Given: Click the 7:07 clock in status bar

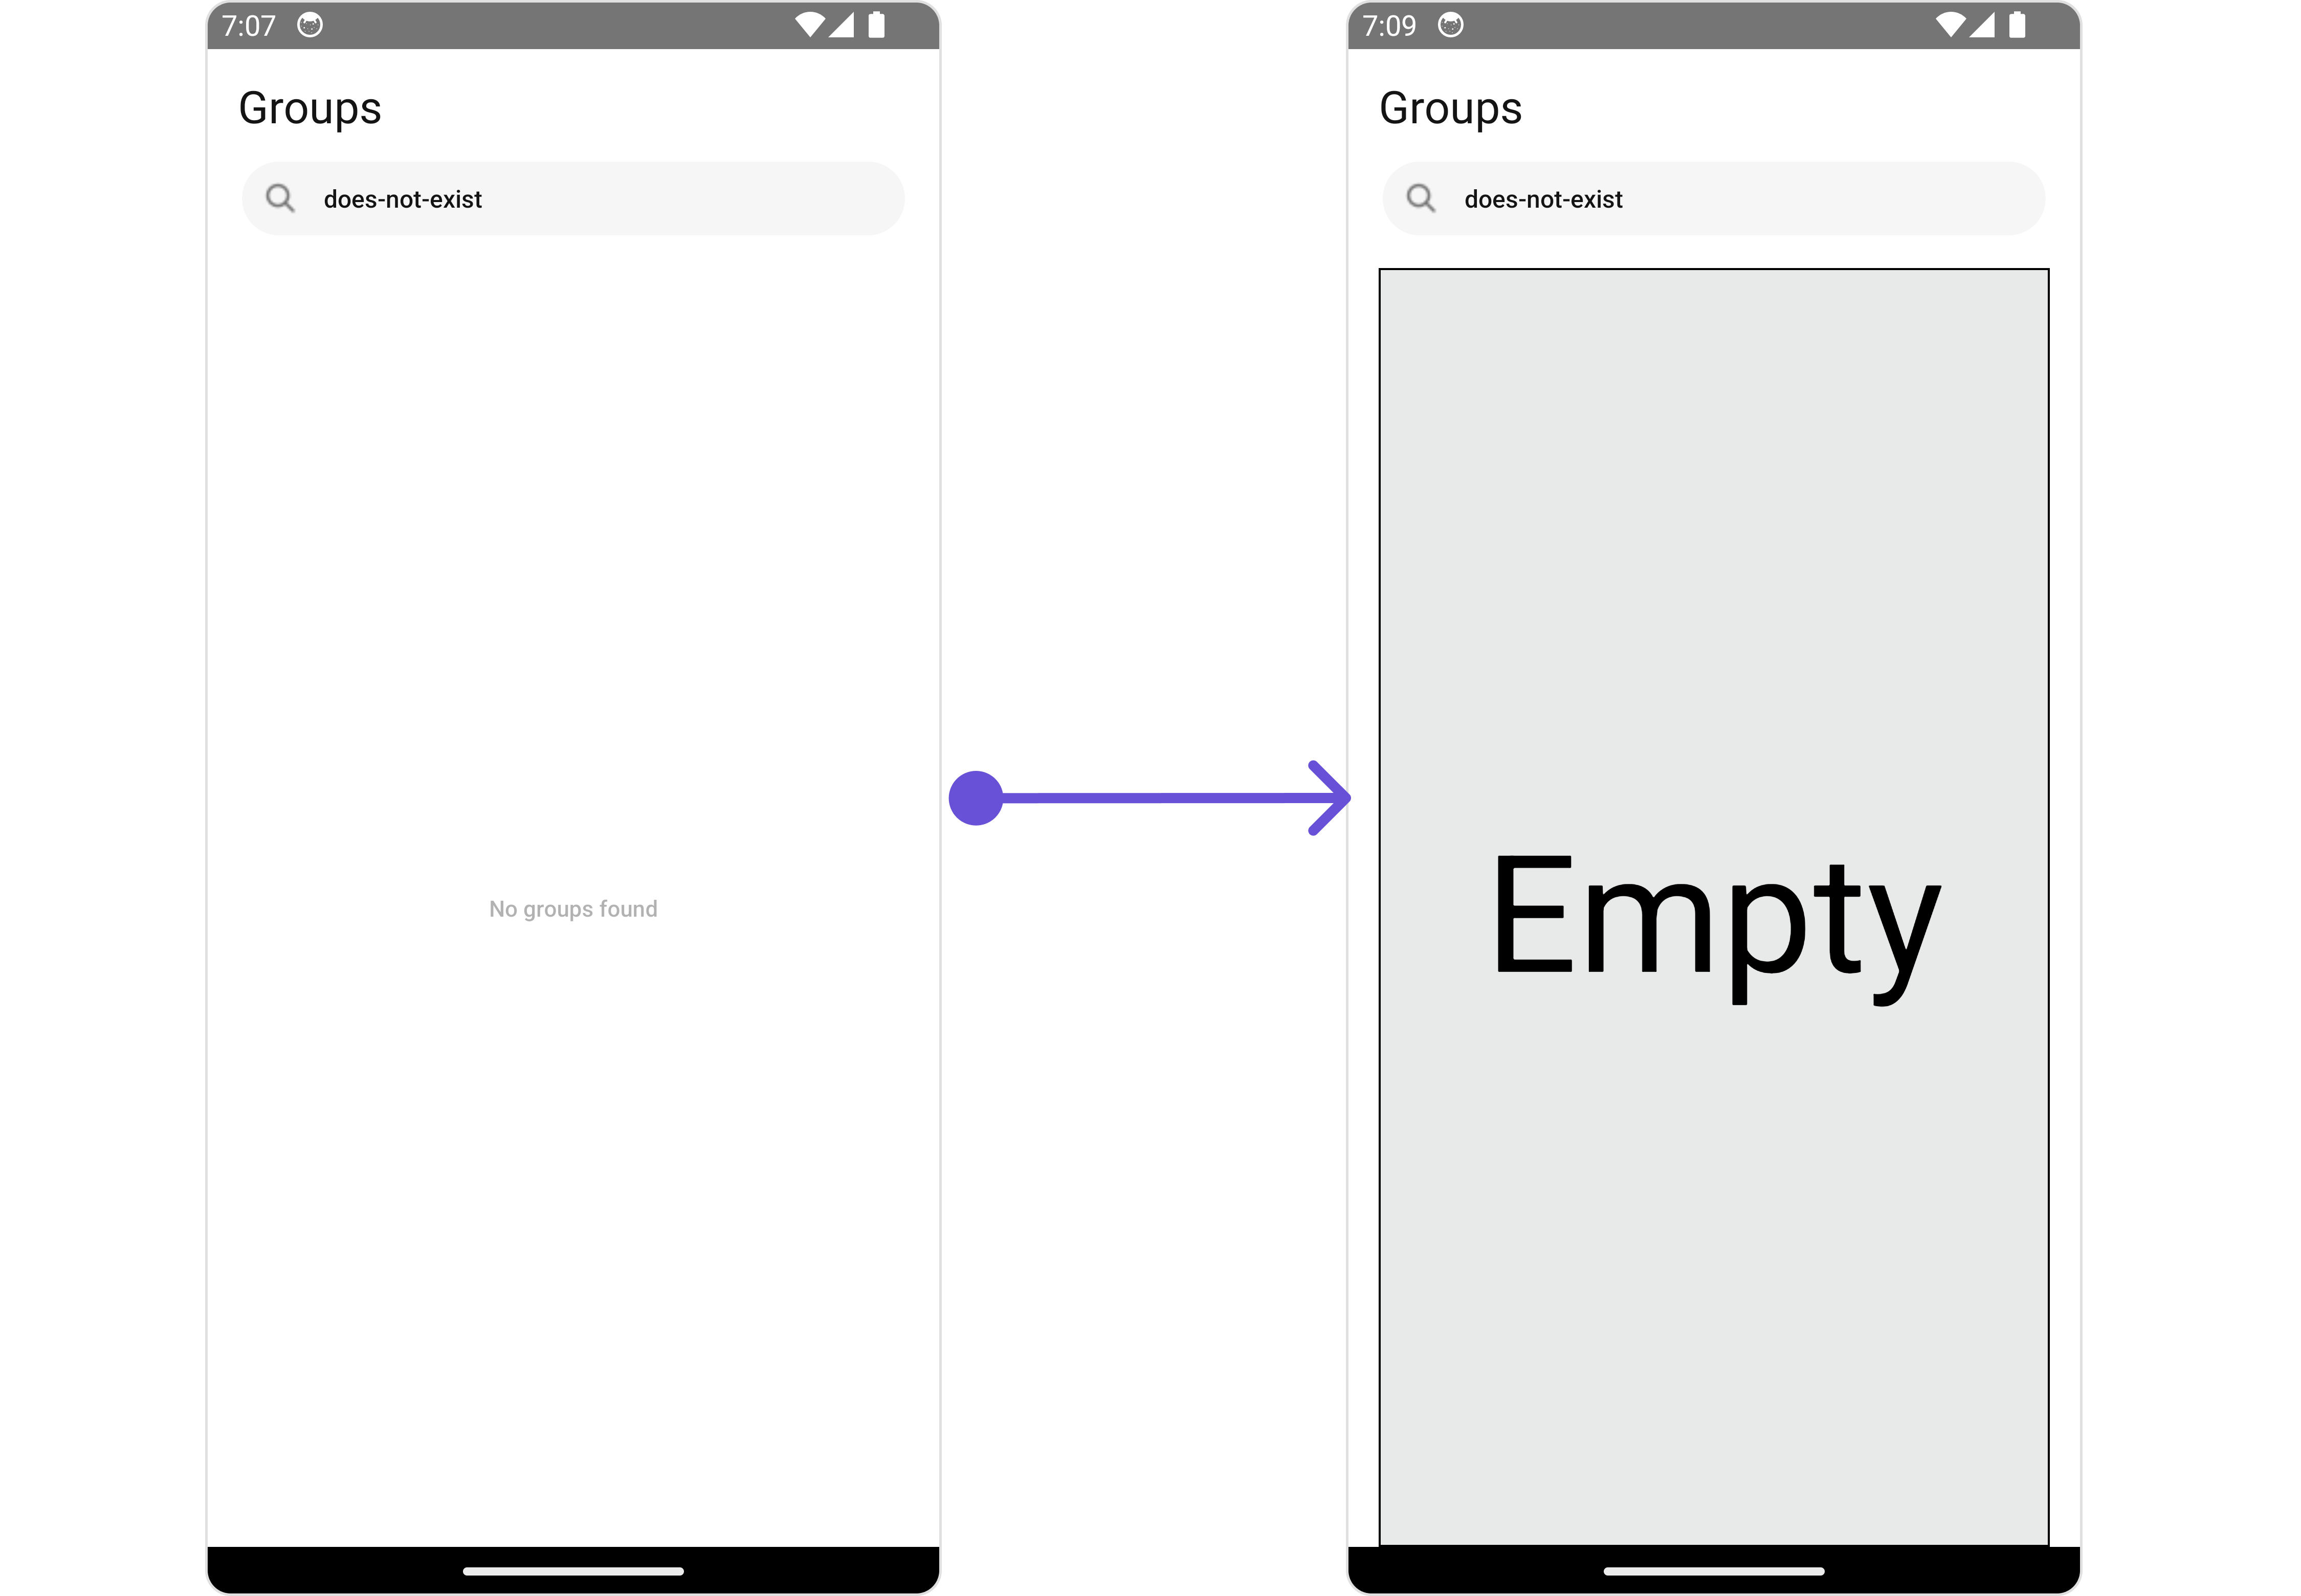Looking at the screenshot, I should click(248, 25).
